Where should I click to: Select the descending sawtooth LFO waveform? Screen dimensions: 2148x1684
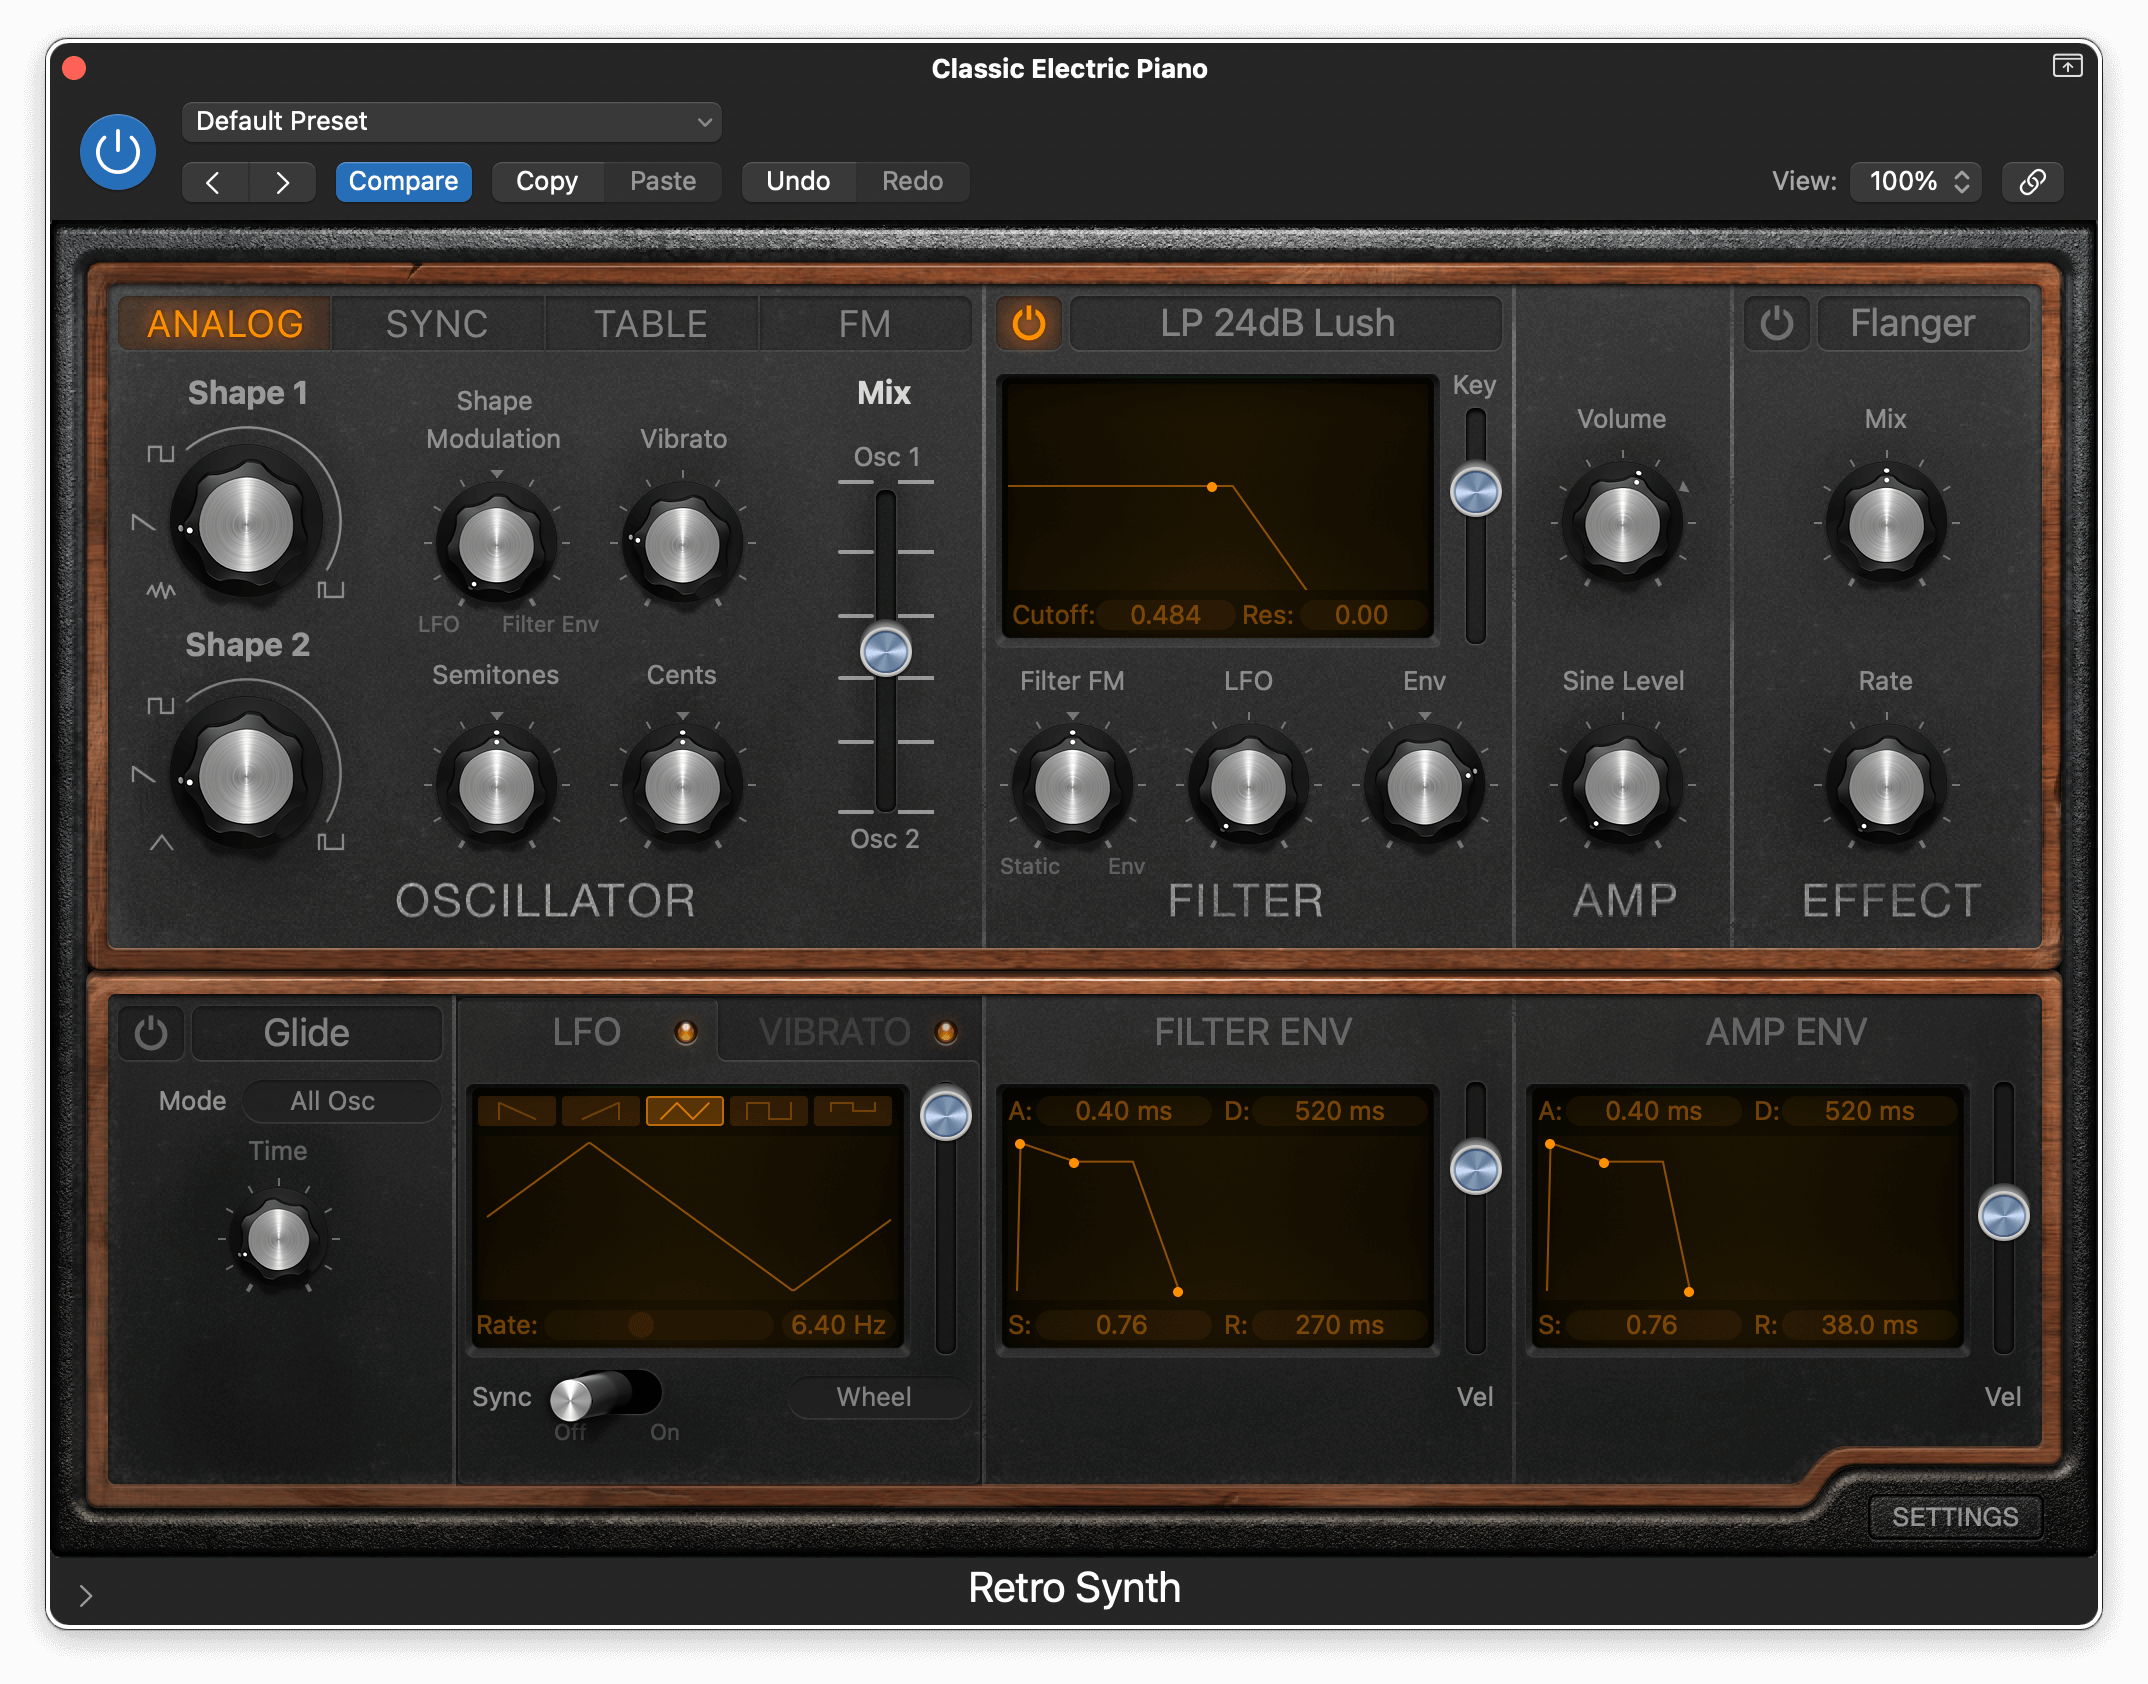tap(516, 1110)
